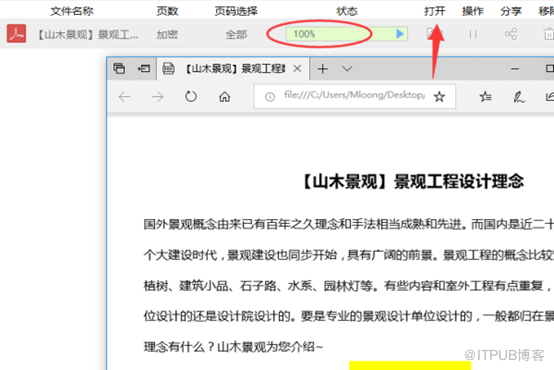
Task: Minimize the Edge browser window
Action: [x=515, y=69]
